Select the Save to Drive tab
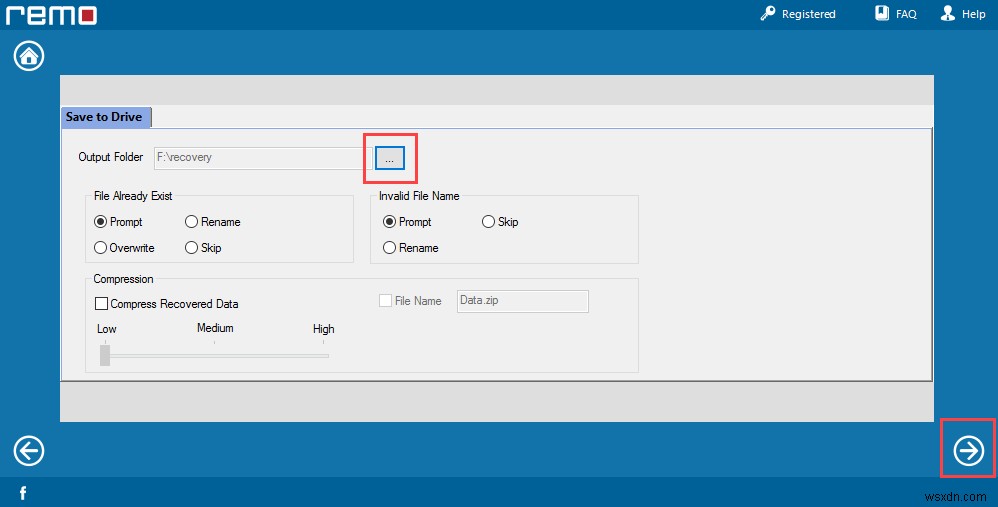The width and height of the screenshot is (998, 507). pos(106,117)
